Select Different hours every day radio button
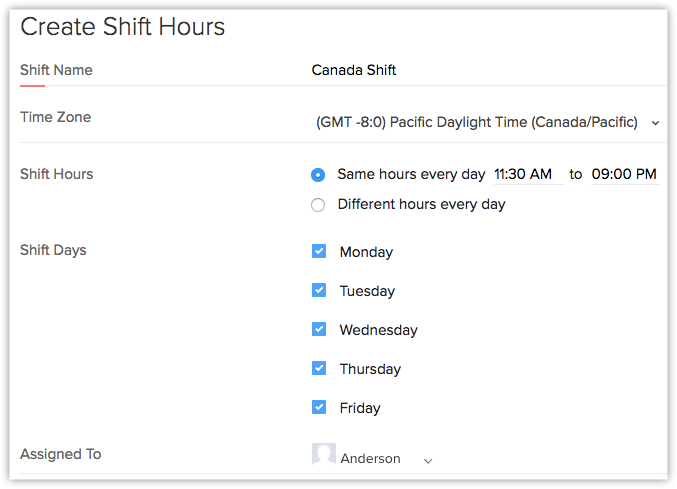 [x=318, y=205]
